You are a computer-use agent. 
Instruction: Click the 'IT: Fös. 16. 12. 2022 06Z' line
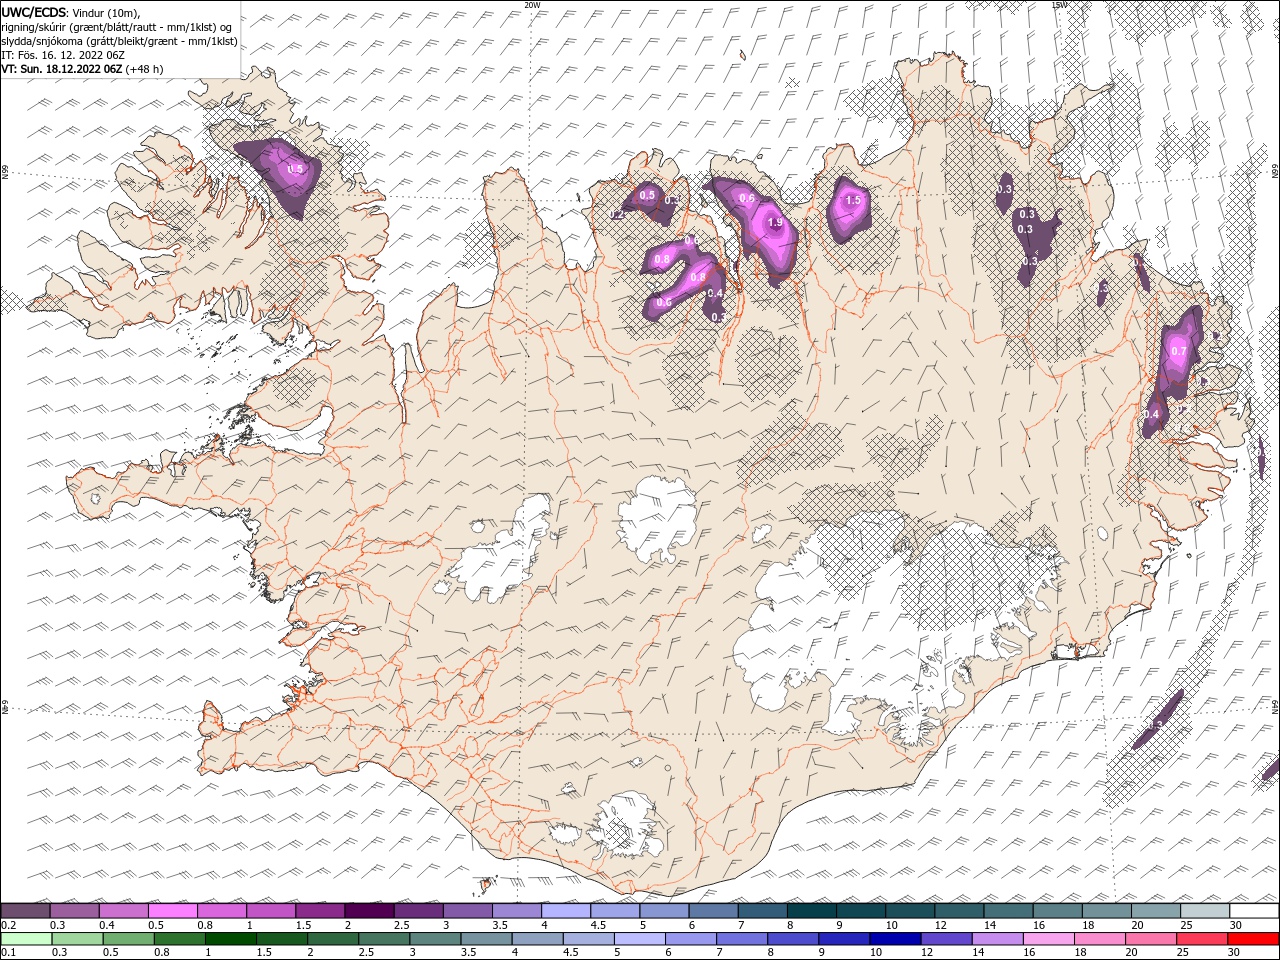point(63,55)
